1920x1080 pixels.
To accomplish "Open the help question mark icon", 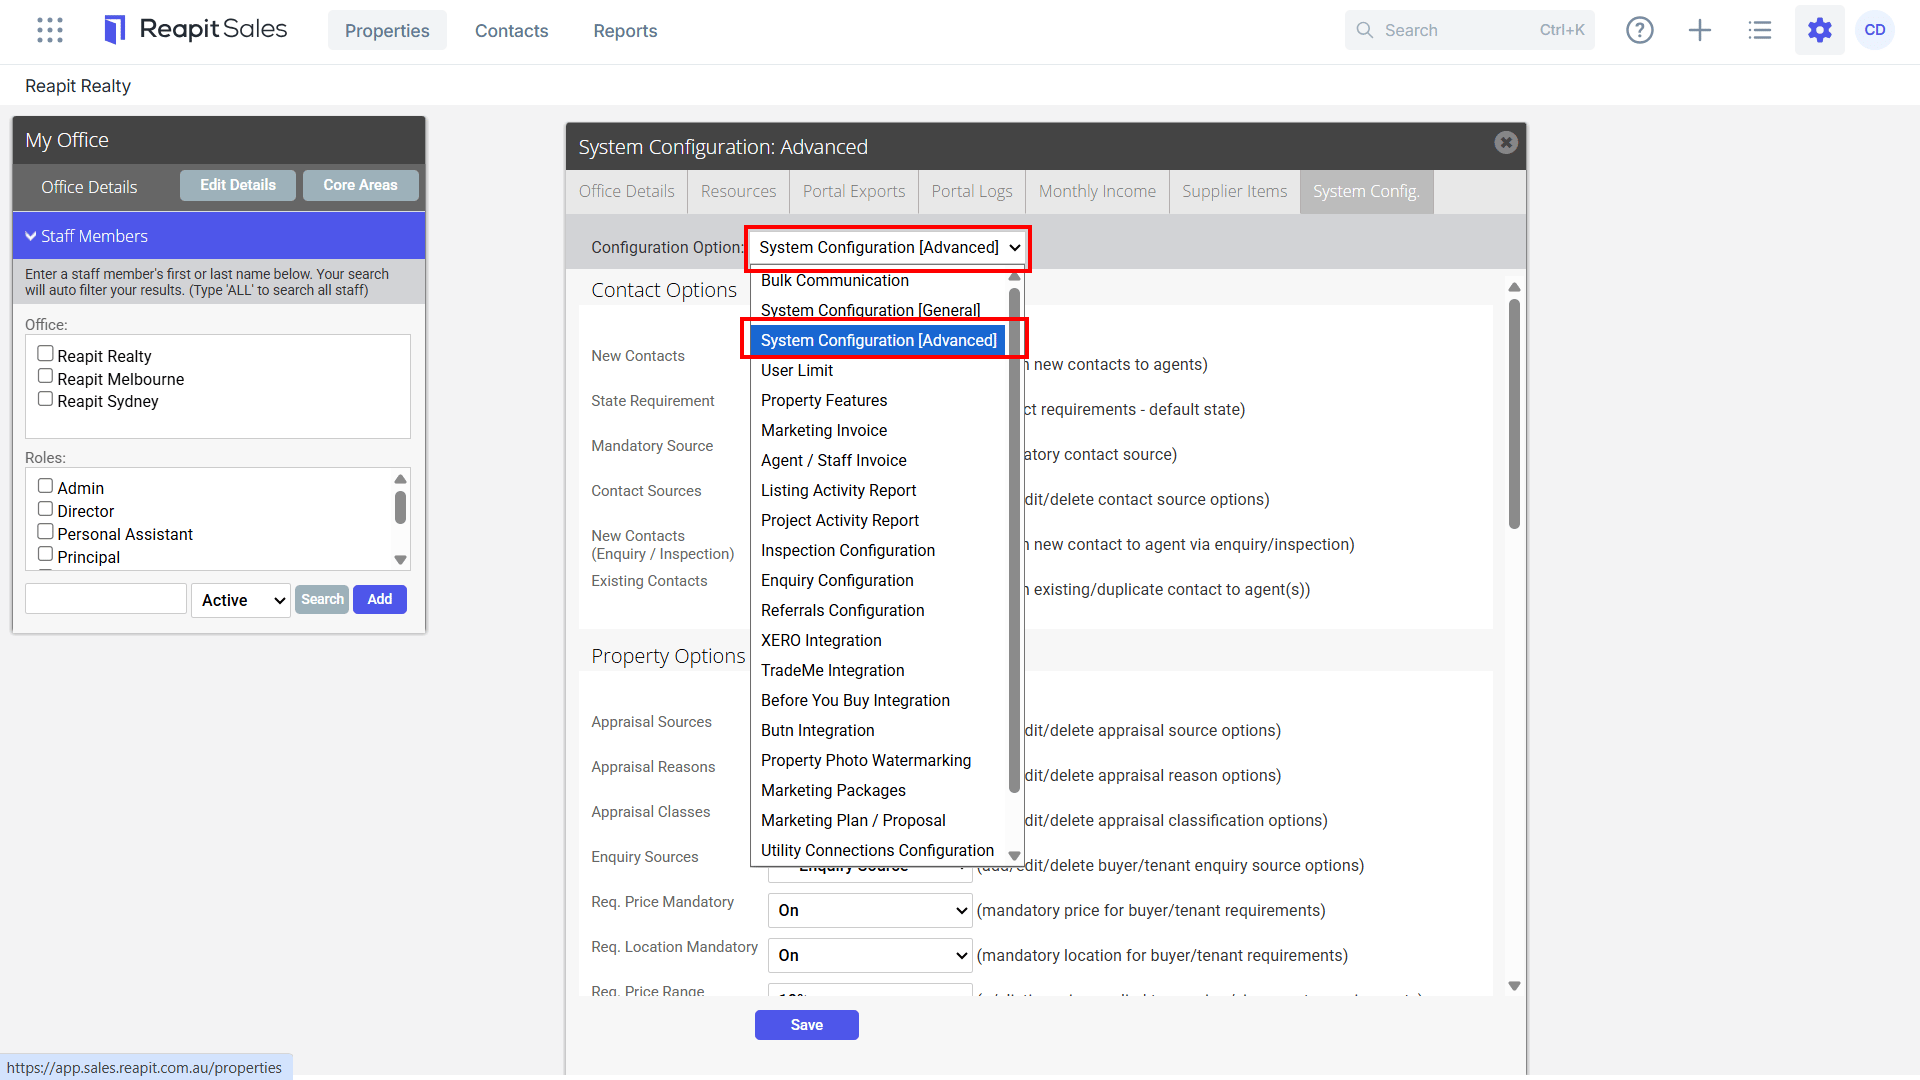I will pos(1640,30).
